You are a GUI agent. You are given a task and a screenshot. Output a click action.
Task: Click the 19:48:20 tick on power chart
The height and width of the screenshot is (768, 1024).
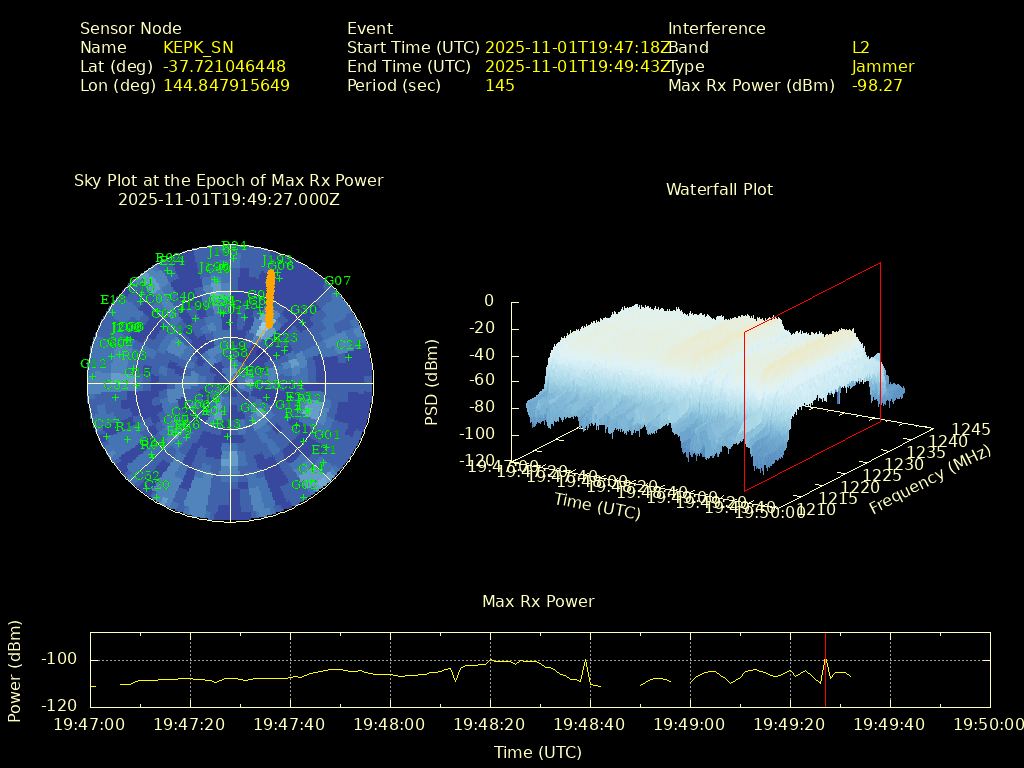click(x=490, y=723)
